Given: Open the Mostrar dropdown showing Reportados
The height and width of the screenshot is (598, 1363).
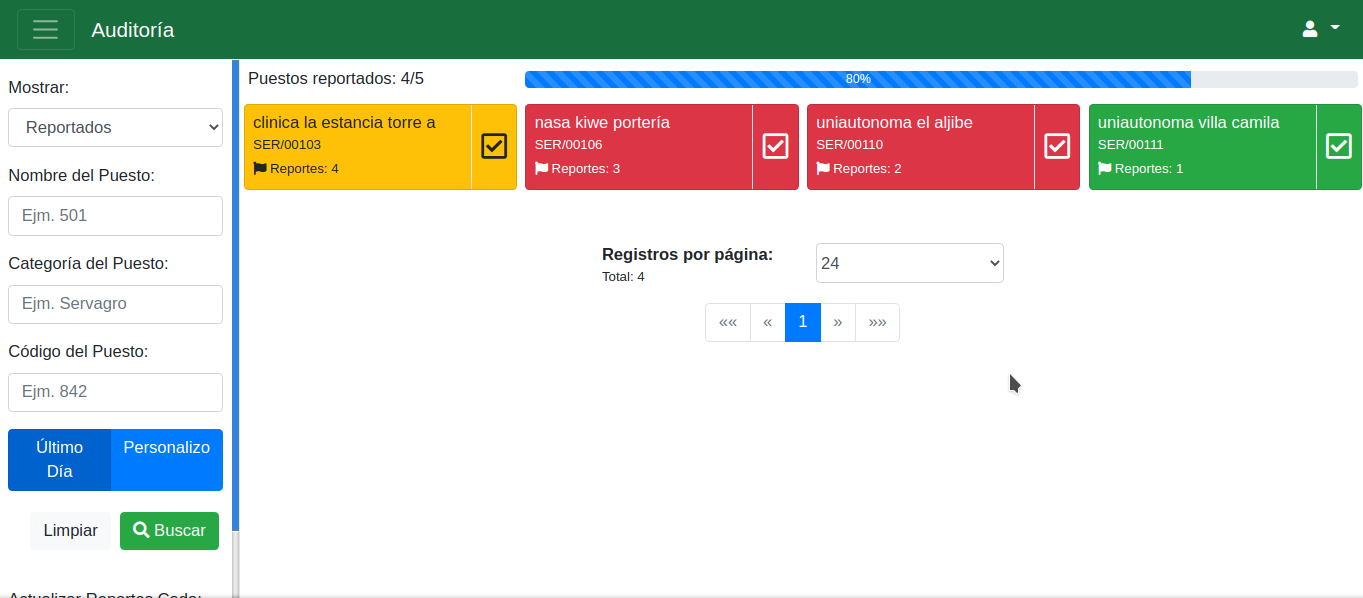Looking at the screenshot, I should (116, 127).
